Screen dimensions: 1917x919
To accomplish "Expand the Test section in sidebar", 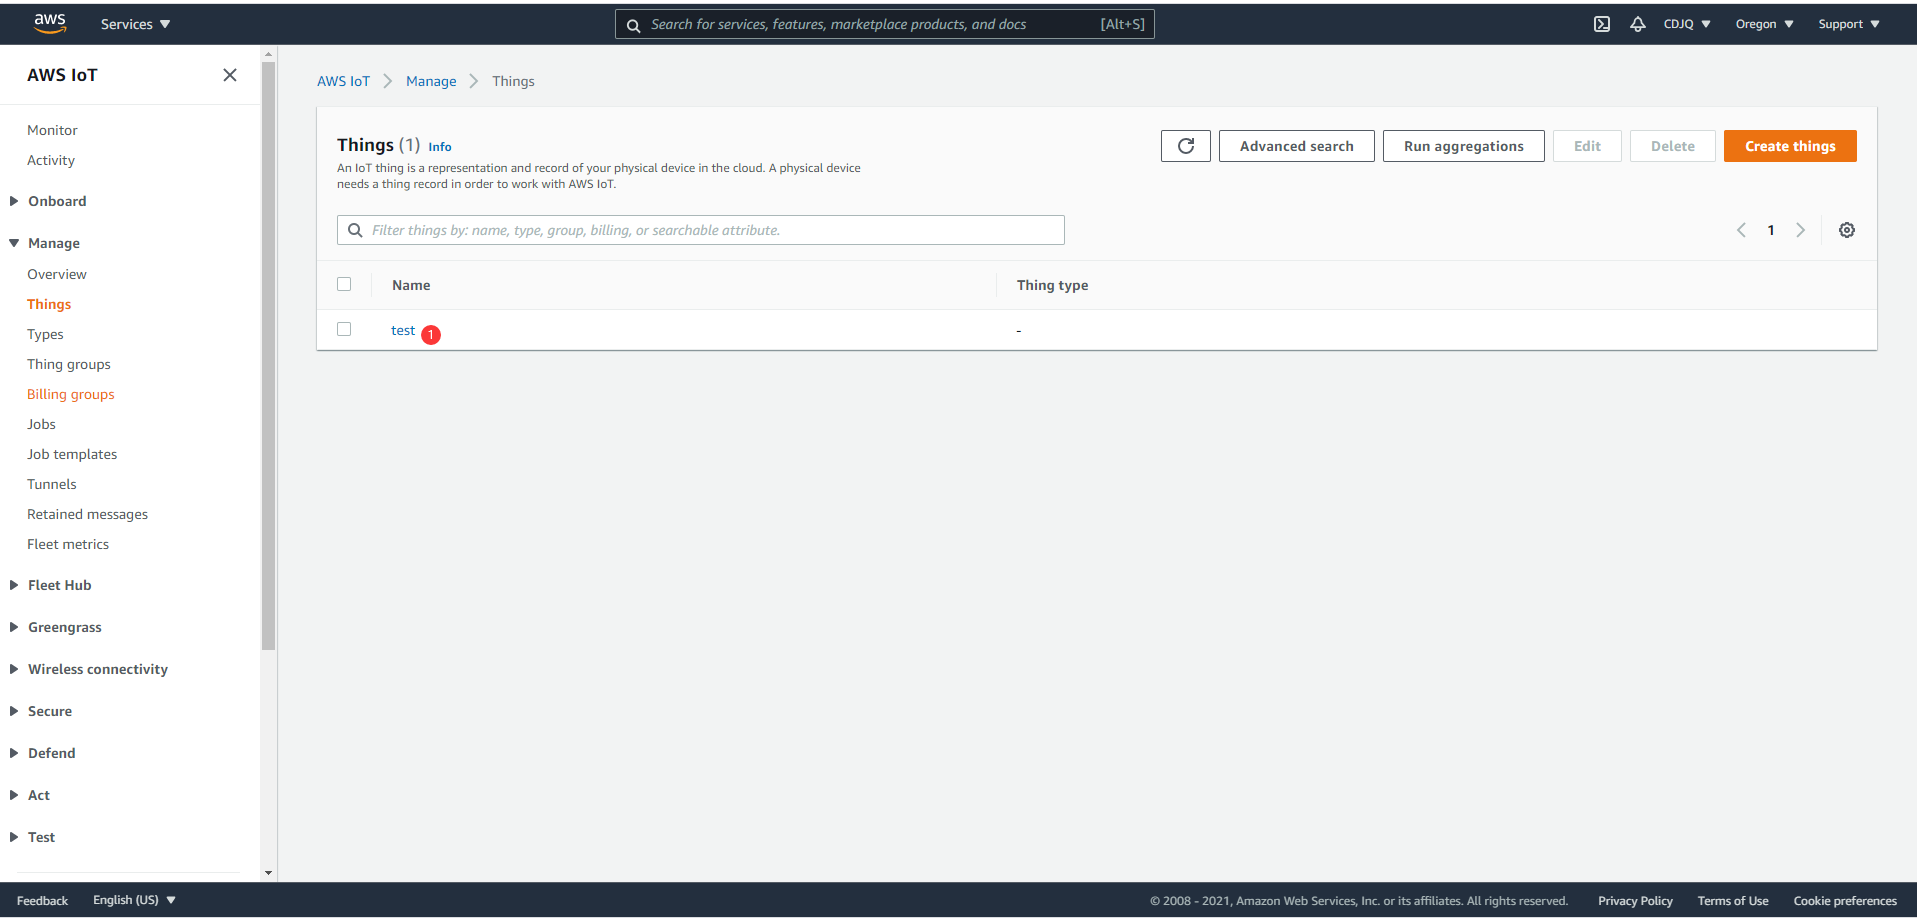I will coord(14,837).
